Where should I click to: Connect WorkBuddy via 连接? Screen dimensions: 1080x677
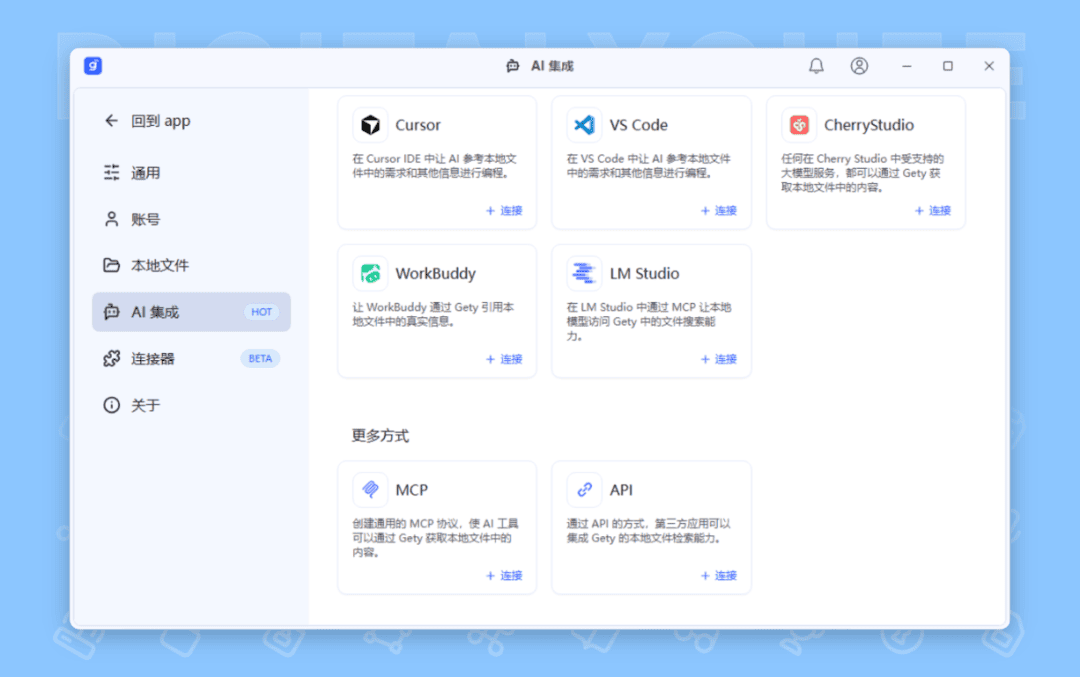(504, 360)
